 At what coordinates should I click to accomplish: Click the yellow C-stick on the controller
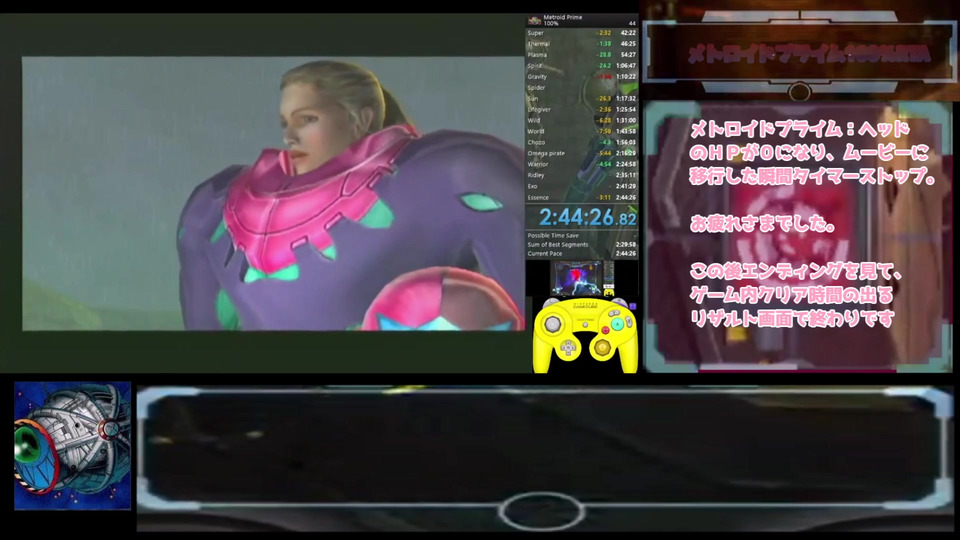tap(602, 348)
